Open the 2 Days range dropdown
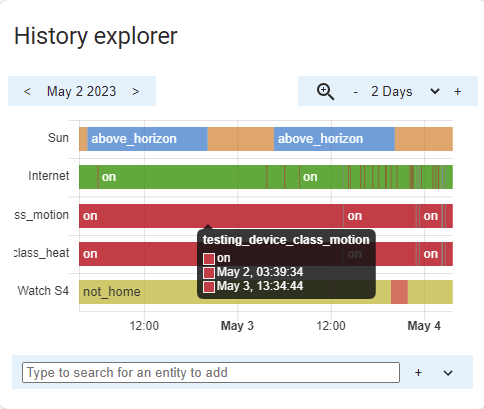 (x=435, y=91)
